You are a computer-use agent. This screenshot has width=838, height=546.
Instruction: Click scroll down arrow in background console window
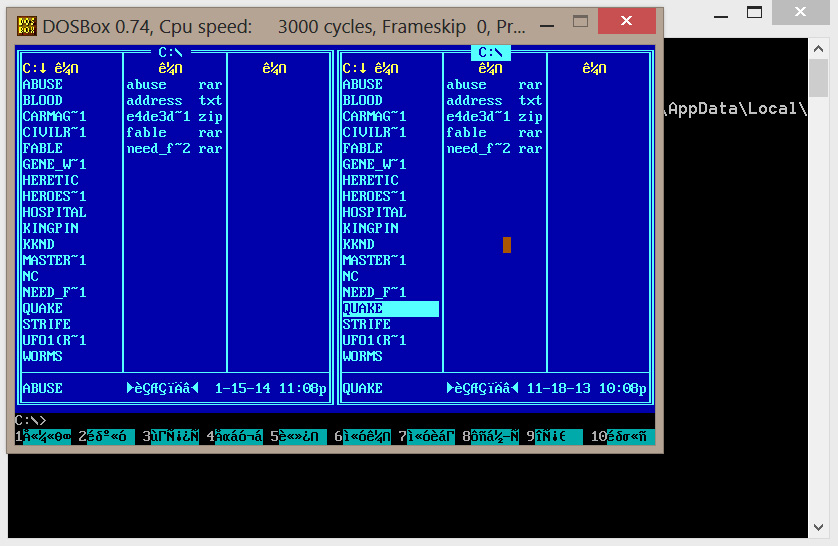[818, 527]
